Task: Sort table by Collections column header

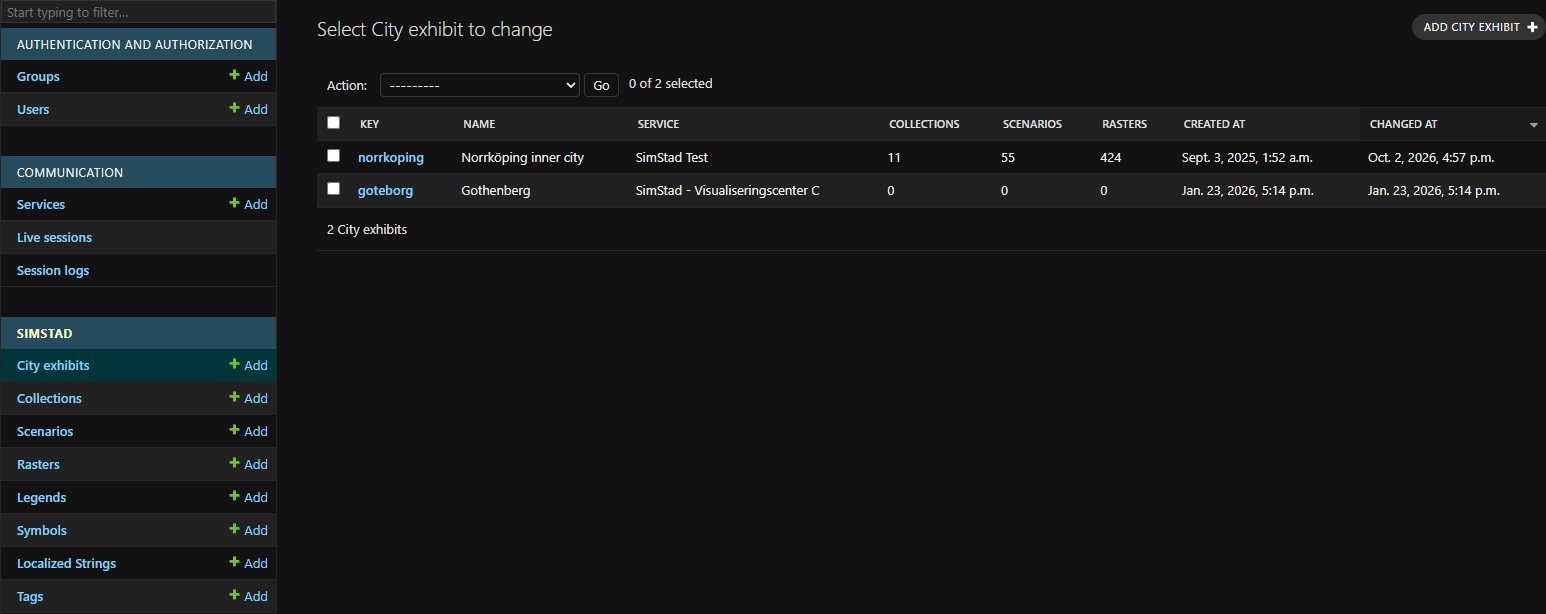Action: pos(924,124)
